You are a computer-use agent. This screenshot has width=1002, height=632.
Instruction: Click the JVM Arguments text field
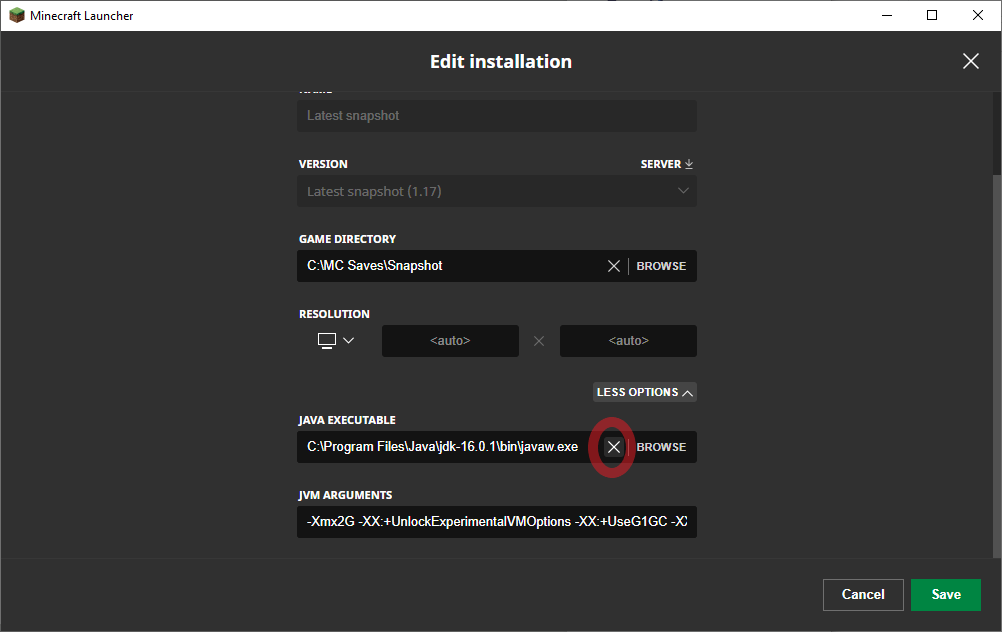point(497,521)
